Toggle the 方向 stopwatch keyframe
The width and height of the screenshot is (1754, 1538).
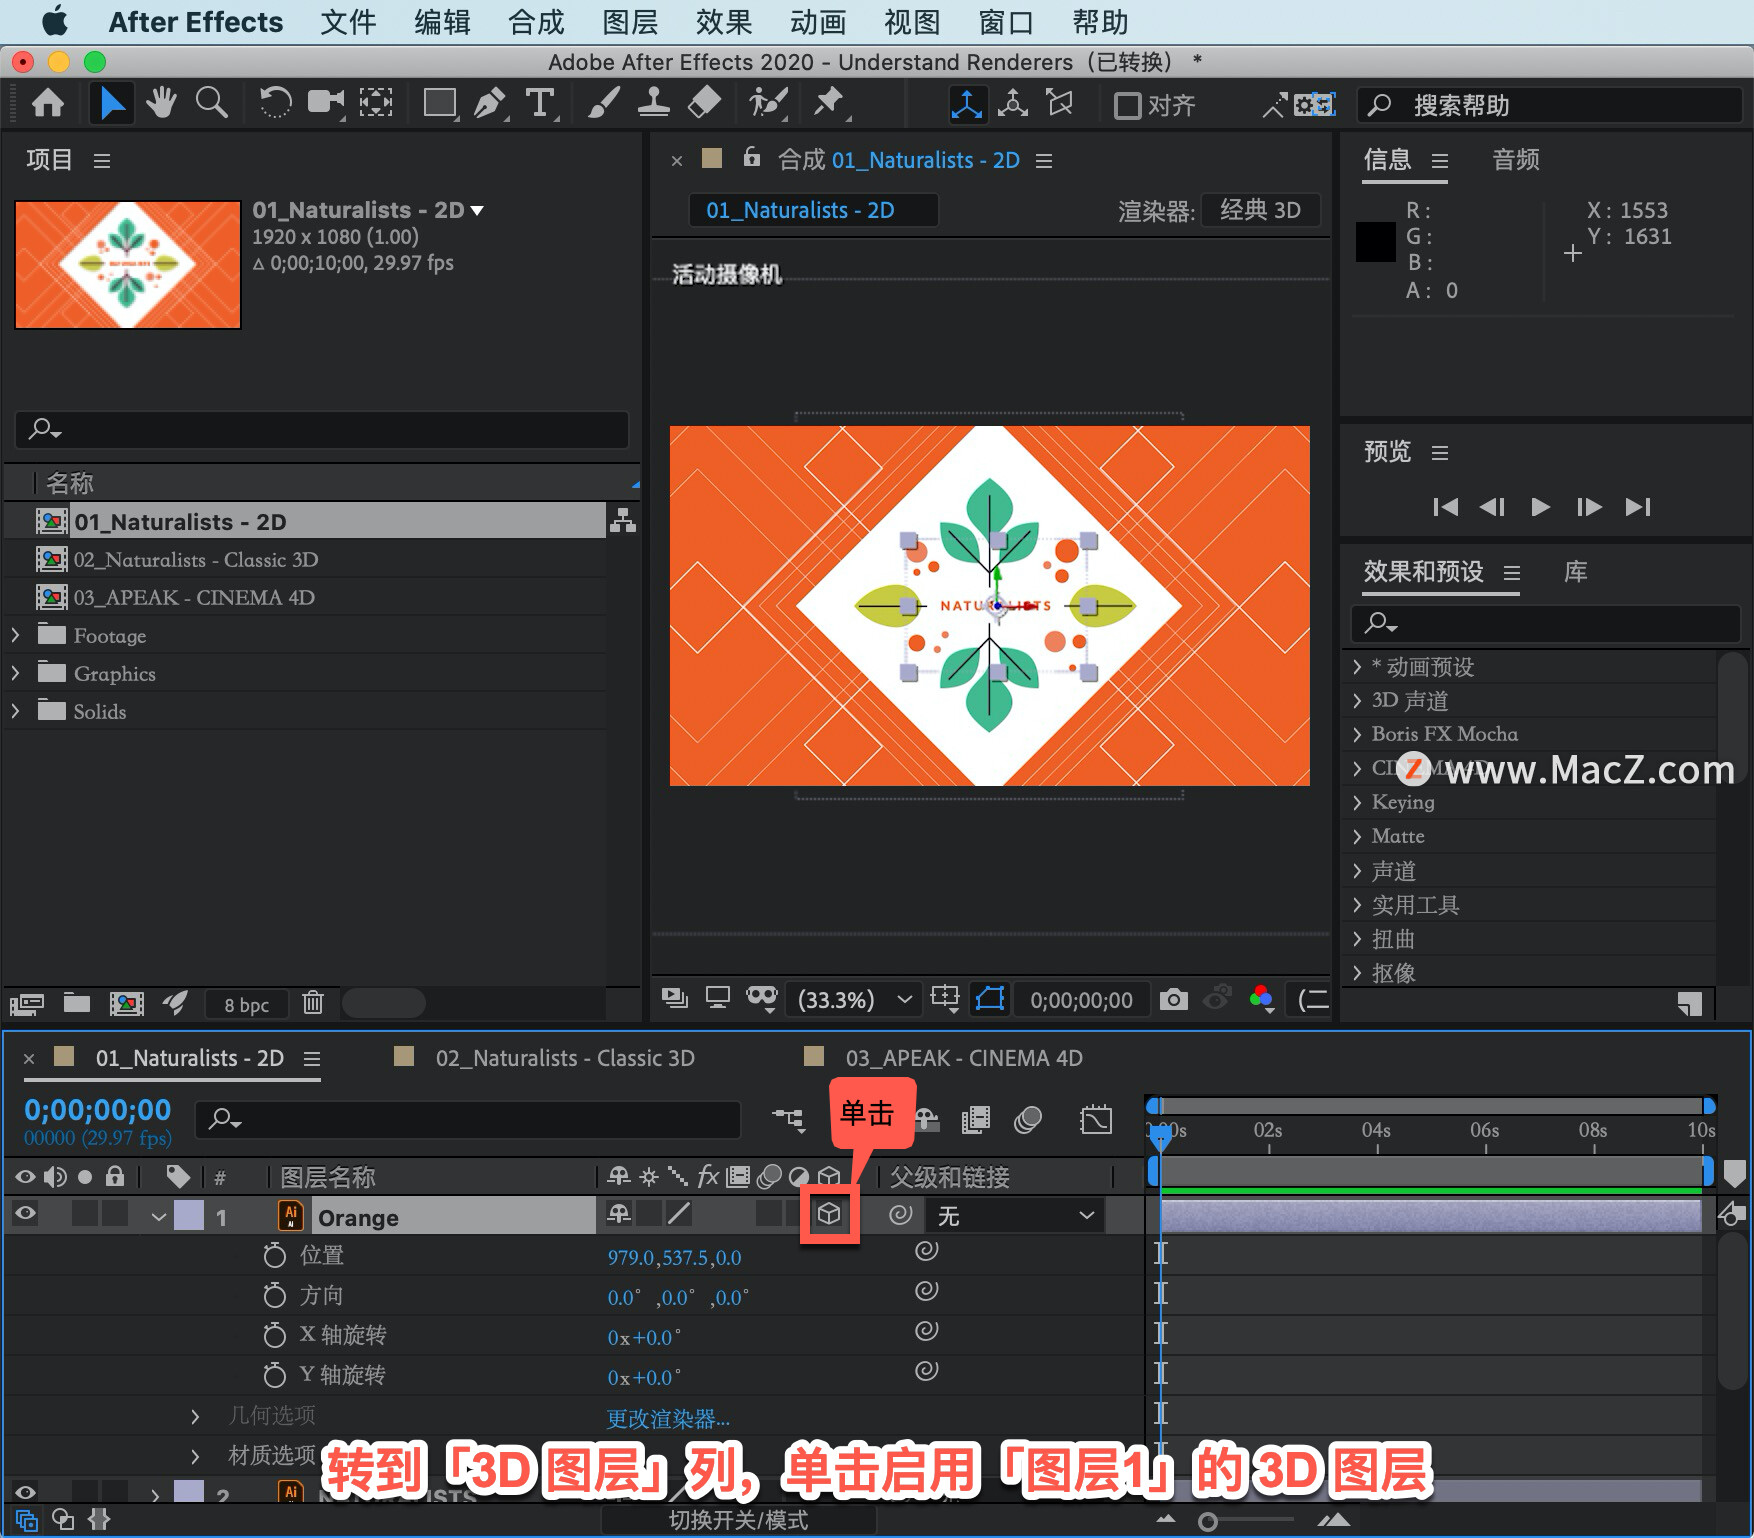point(274,1295)
